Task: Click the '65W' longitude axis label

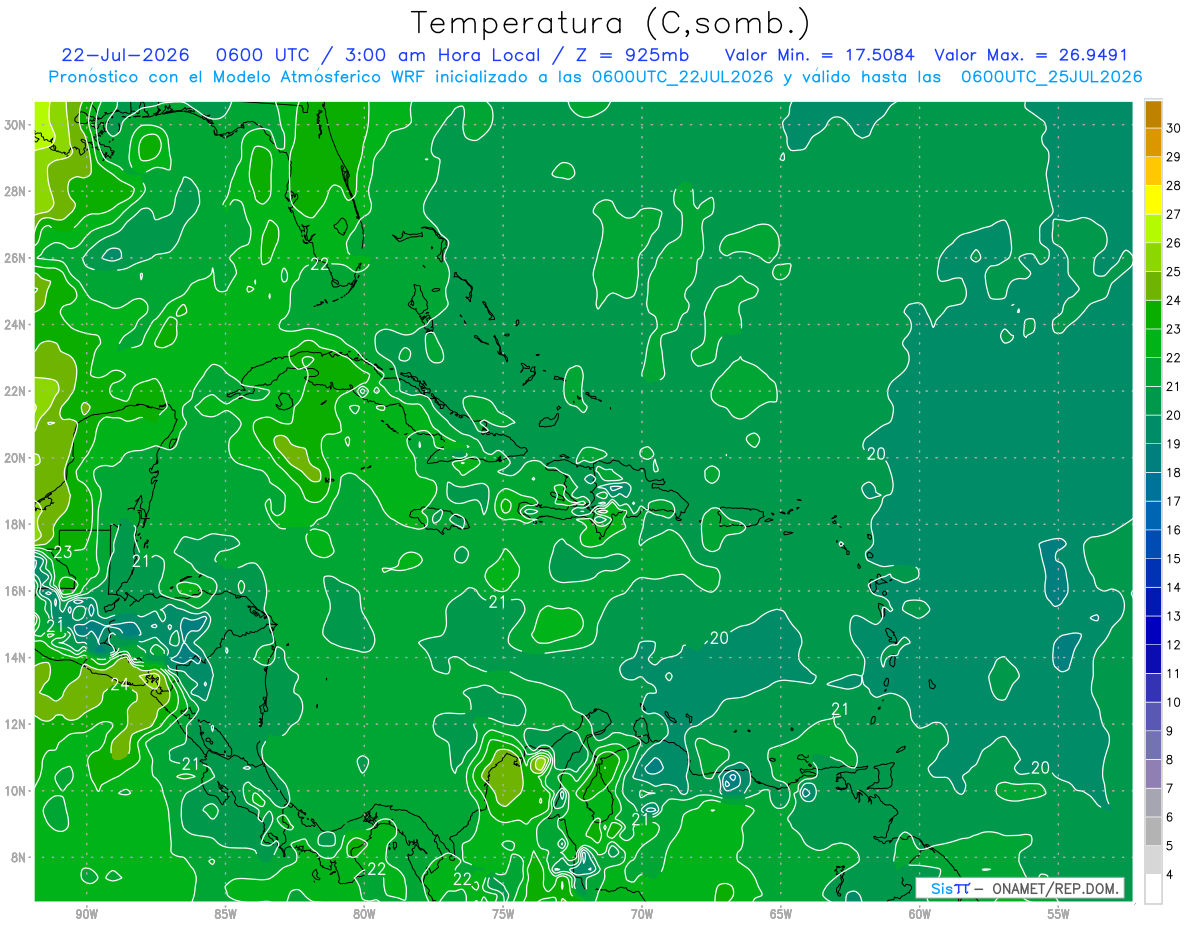Action: point(781,914)
